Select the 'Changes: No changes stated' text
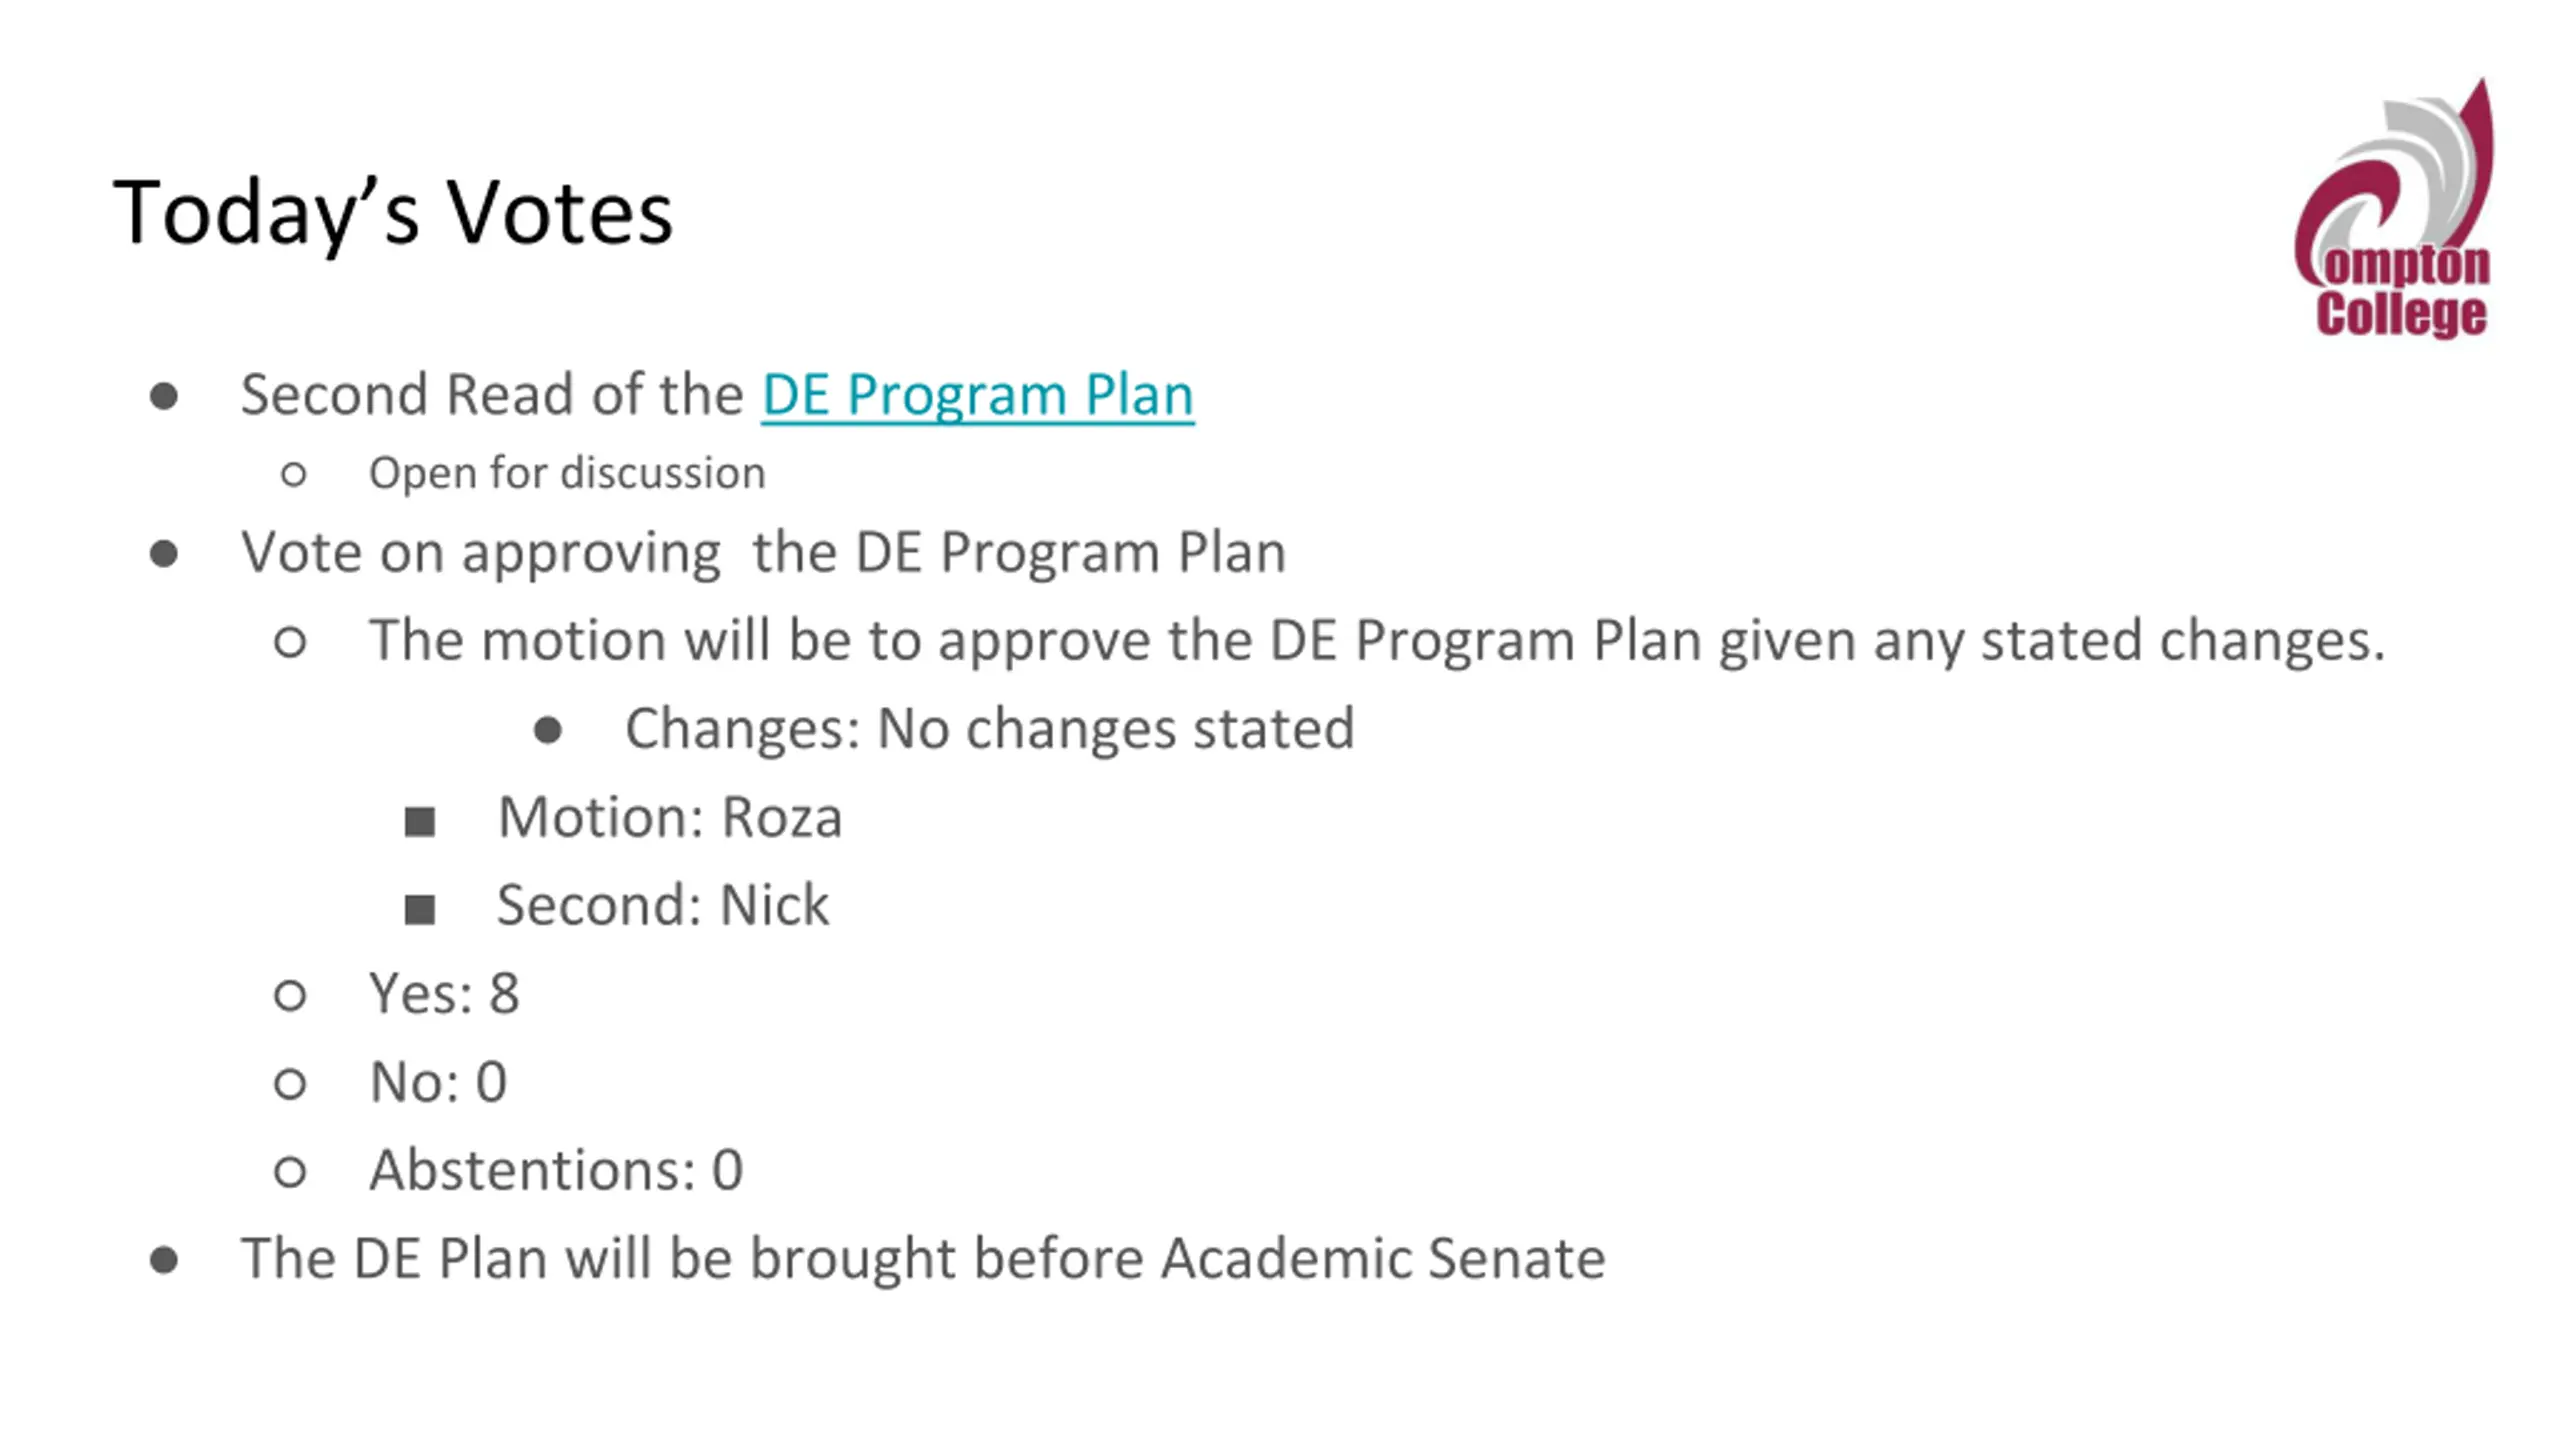The image size is (2560, 1440). (x=990, y=728)
